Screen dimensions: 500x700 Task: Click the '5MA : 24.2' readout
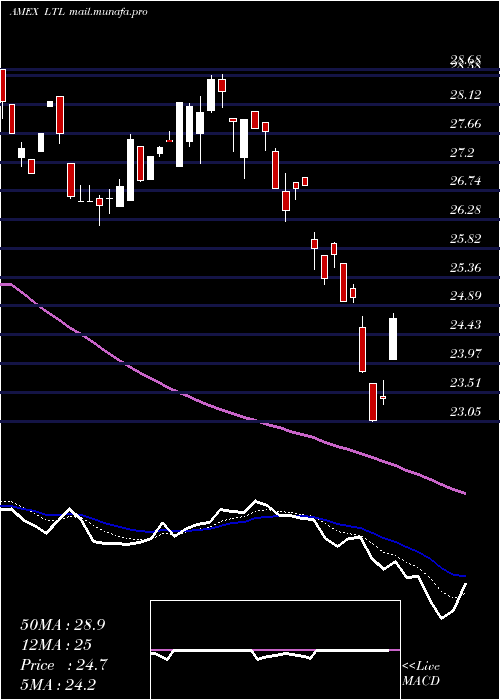click(x=59, y=685)
